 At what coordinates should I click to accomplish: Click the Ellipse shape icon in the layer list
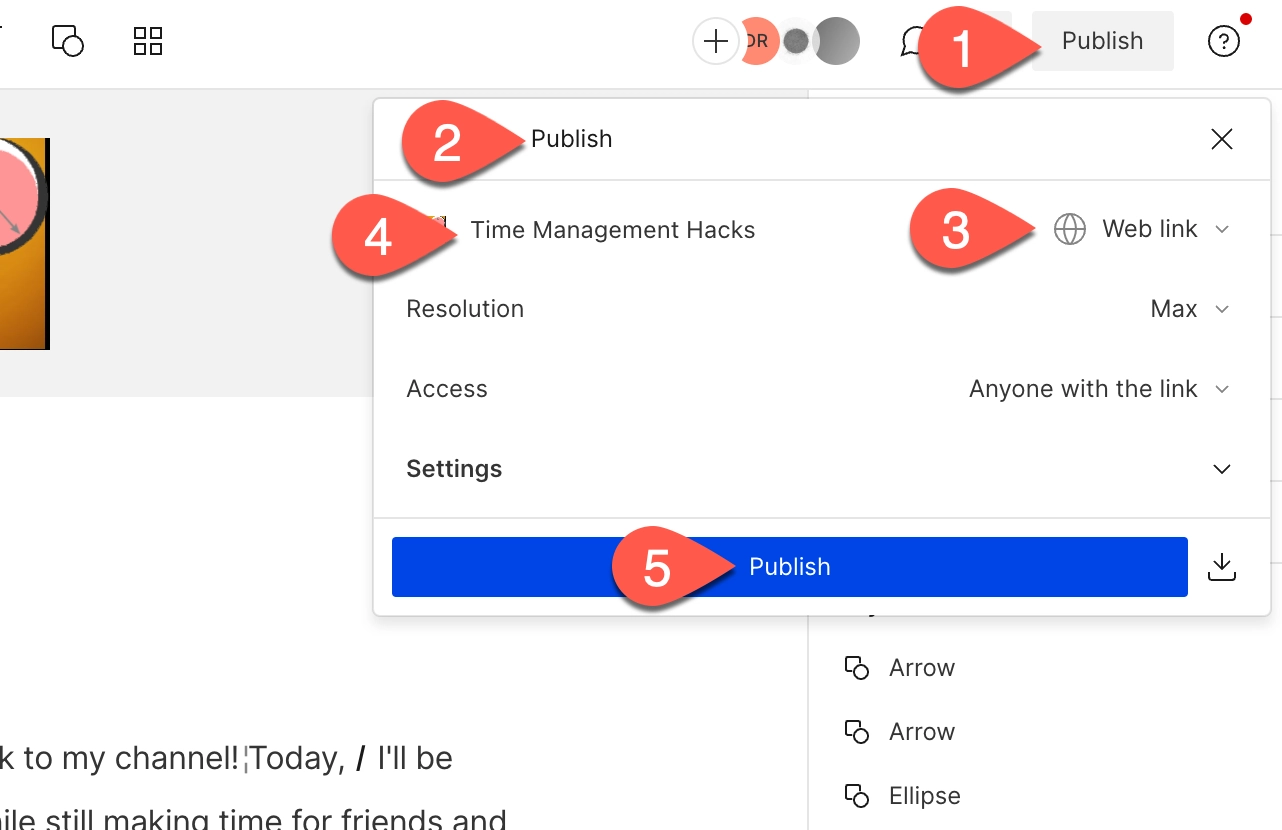(x=857, y=795)
